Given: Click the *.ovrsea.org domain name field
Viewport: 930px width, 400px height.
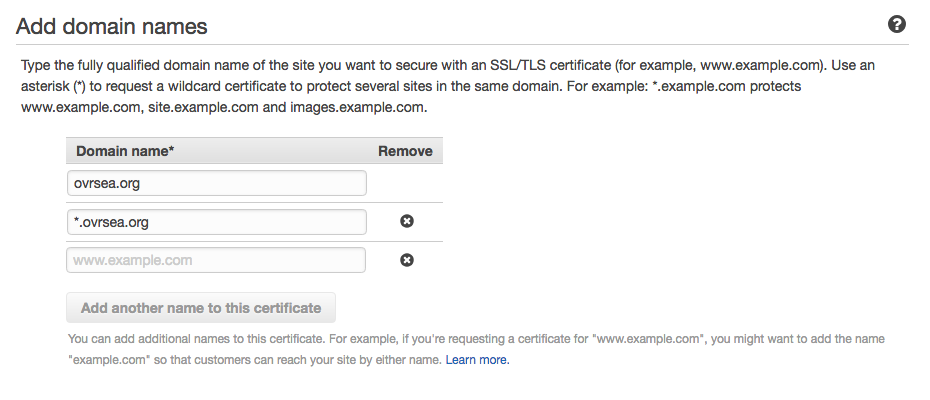Looking at the screenshot, I should (216, 222).
